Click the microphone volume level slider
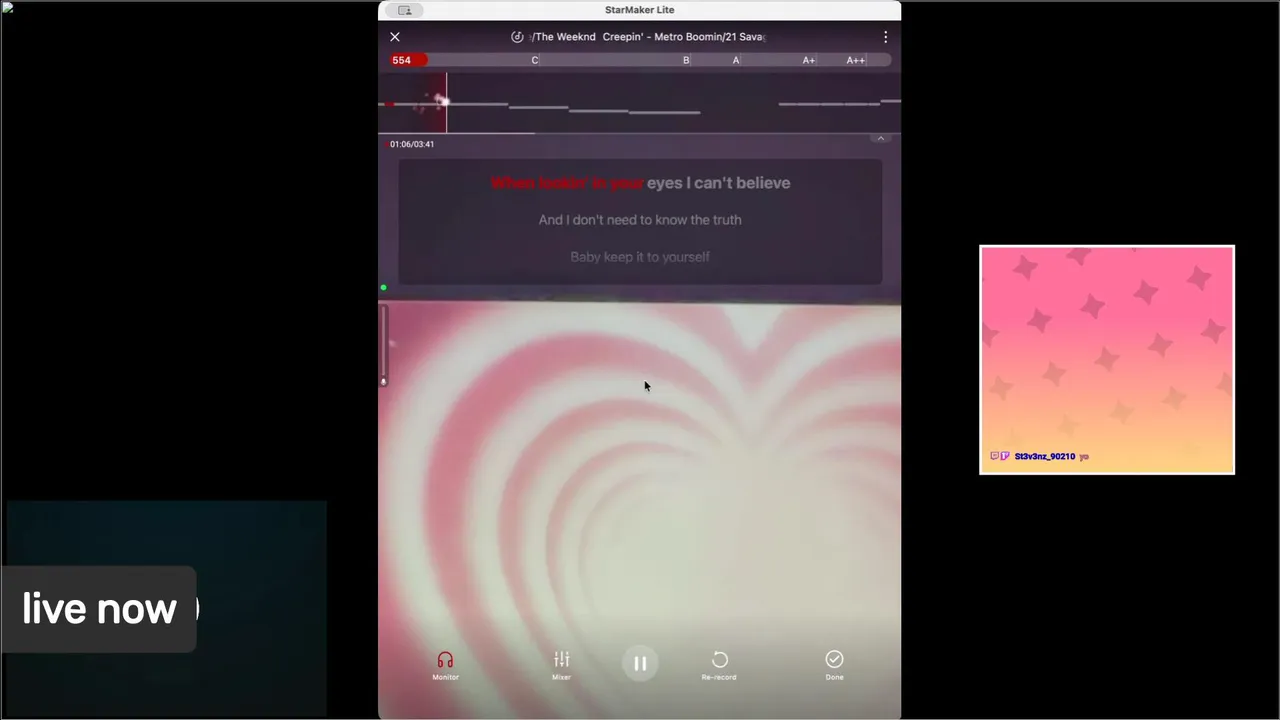The image size is (1280, 720). [383, 345]
